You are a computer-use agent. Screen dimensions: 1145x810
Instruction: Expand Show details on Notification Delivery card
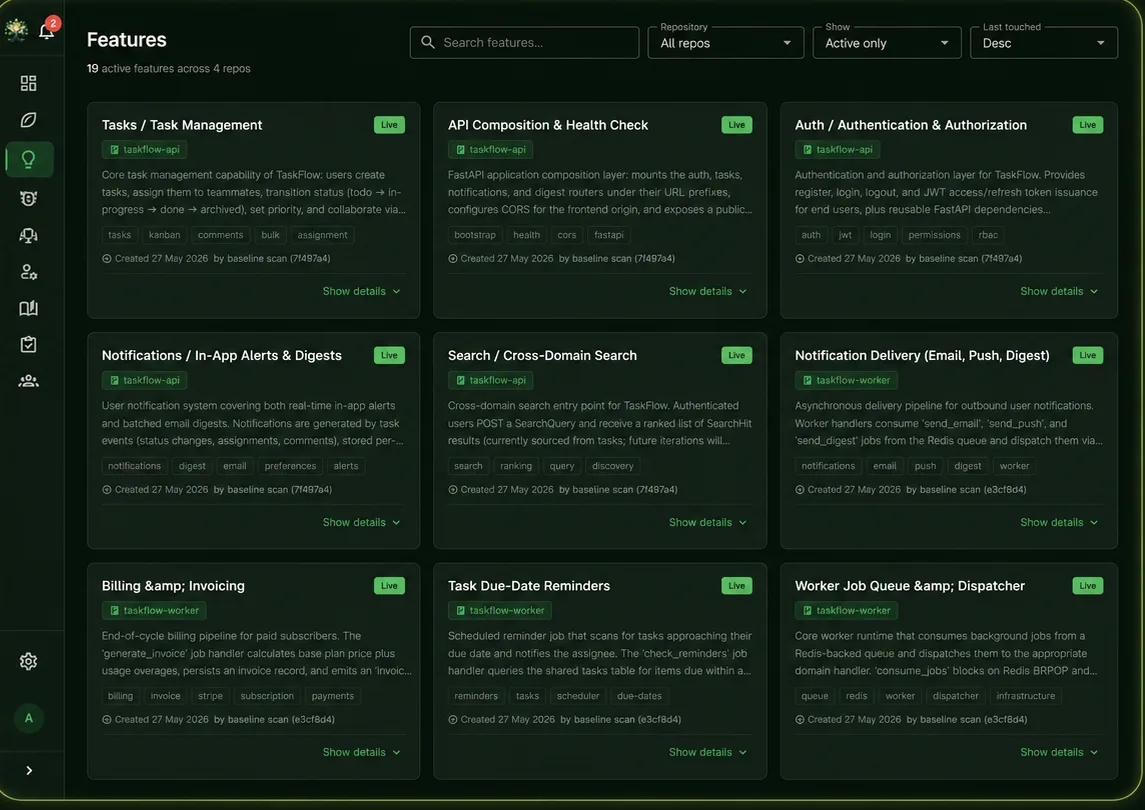click(1059, 522)
